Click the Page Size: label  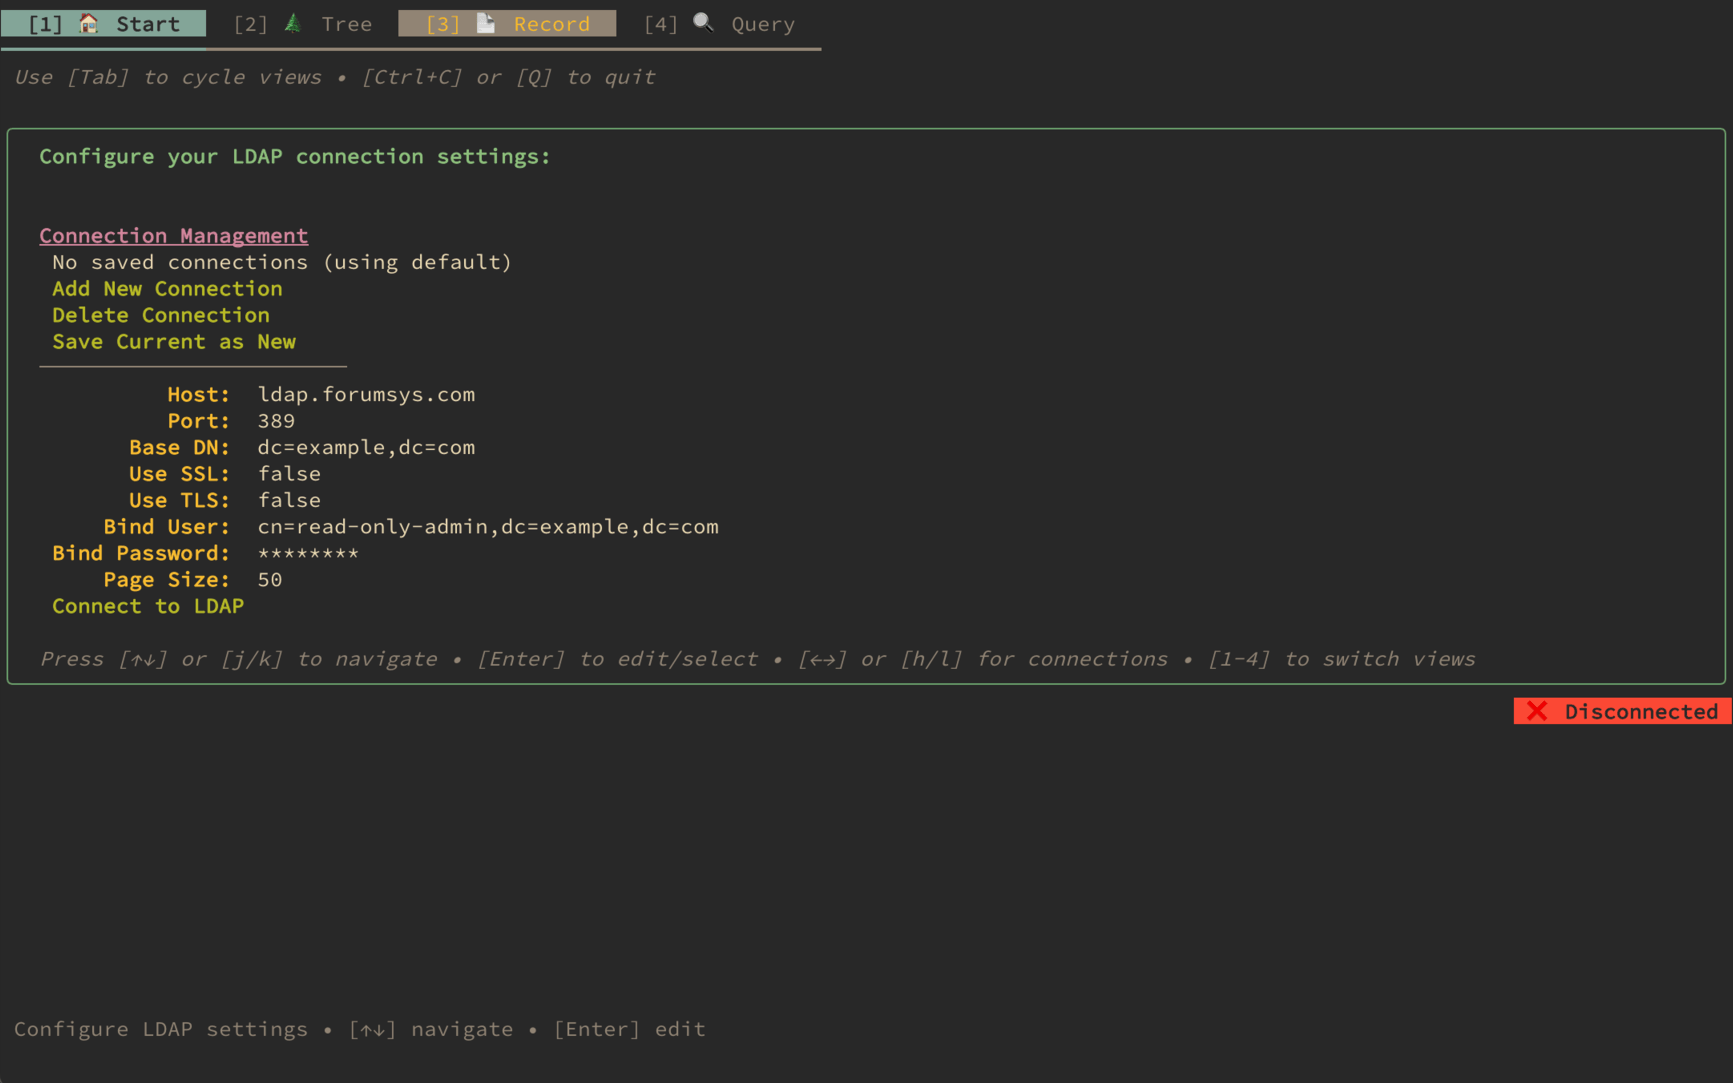coord(166,579)
